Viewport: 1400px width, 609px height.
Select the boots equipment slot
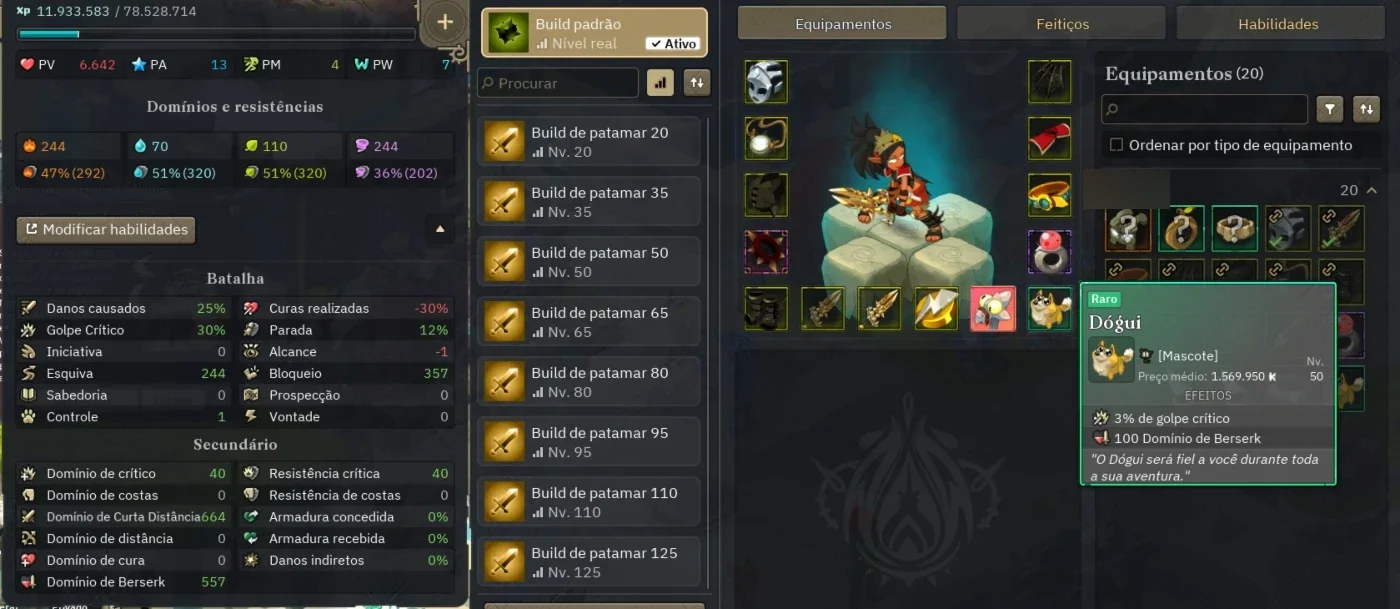[x=766, y=308]
